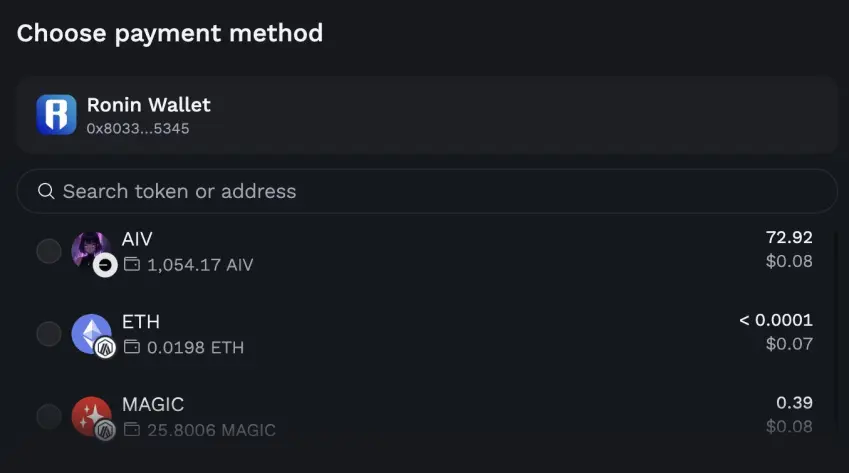Viewport: 849px width, 473px height.
Task: Click the Ronin Wallet logo icon
Action: point(56,115)
